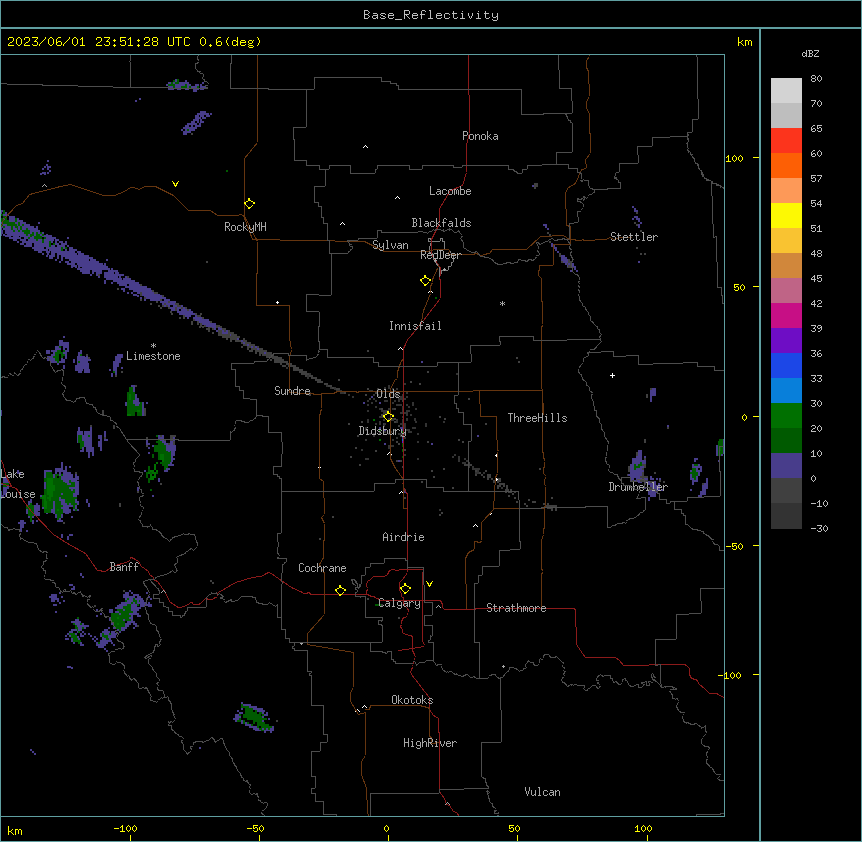This screenshot has height=842, width=862.
Task: Click the yellow diamond marker south of RedDeer
Action: tap(426, 281)
